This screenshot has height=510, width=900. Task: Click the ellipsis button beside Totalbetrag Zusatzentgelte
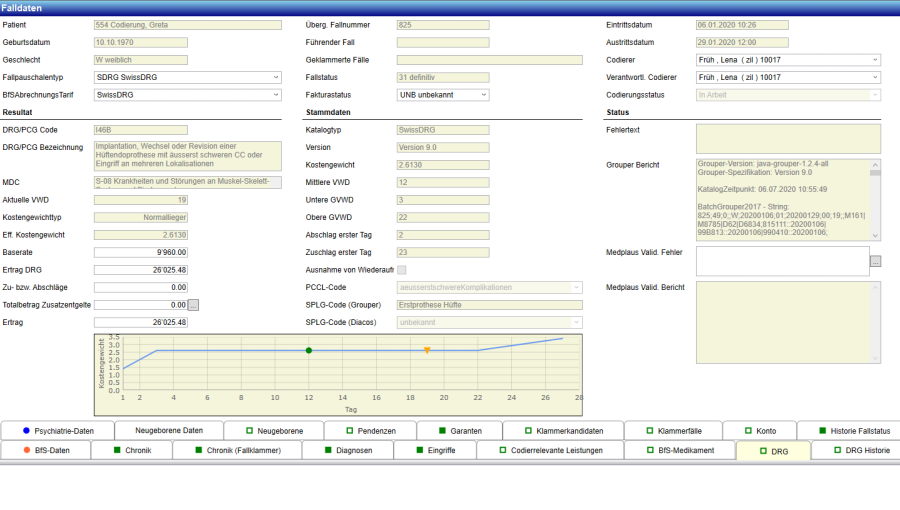coord(194,304)
